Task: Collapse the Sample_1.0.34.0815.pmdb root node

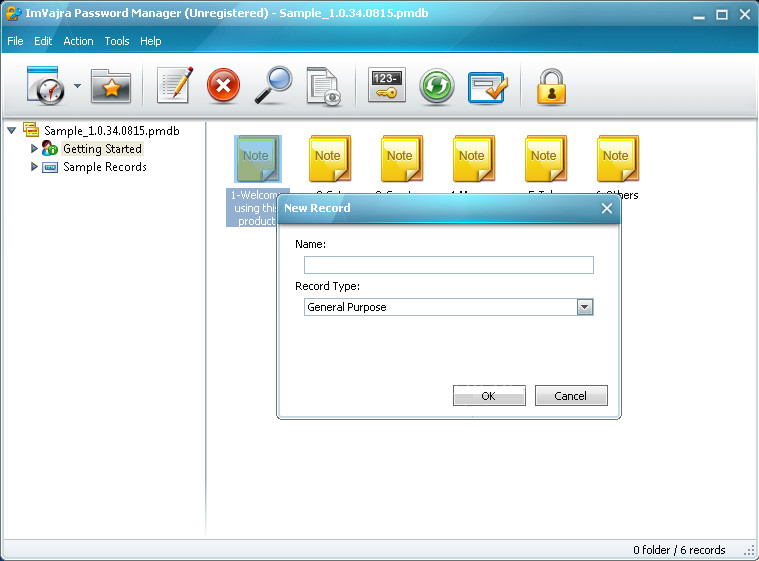Action: tap(12, 130)
